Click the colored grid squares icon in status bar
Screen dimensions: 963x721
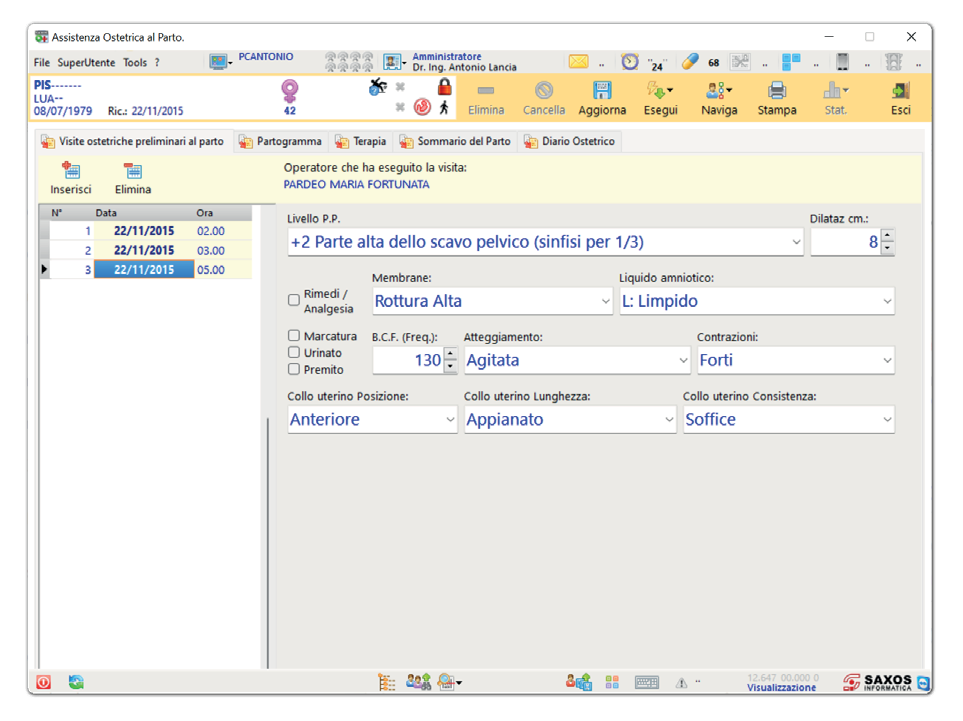pos(612,682)
